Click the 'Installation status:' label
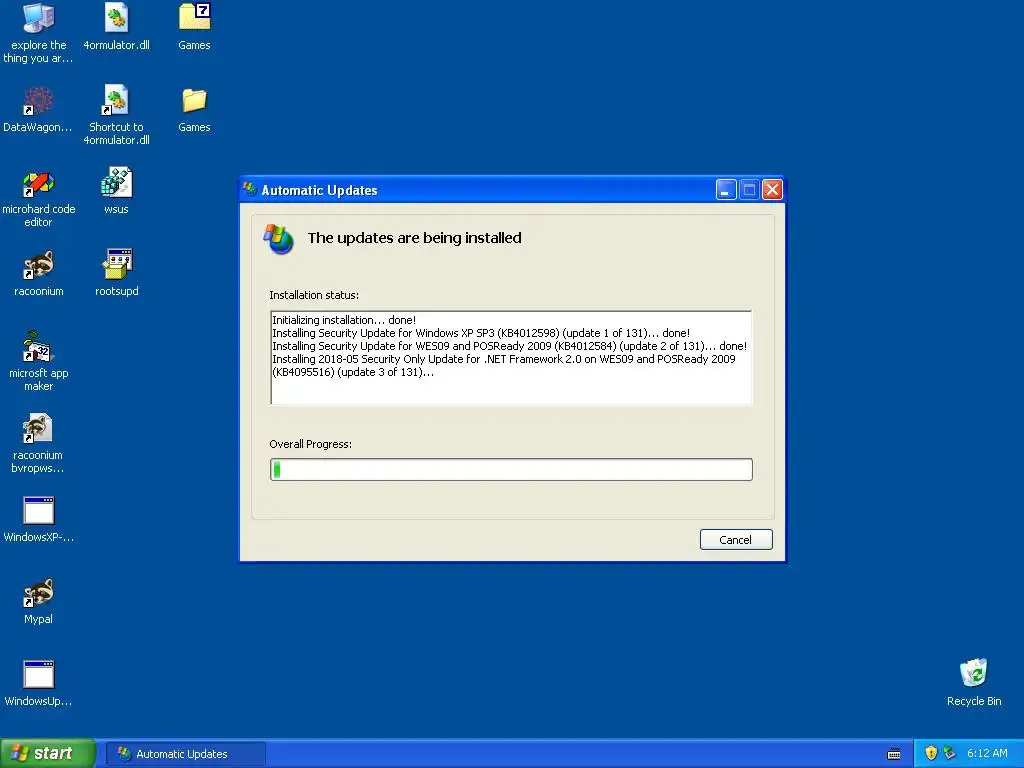The height and width of the screenshot is (768, 1024). (x=314, y=295)
